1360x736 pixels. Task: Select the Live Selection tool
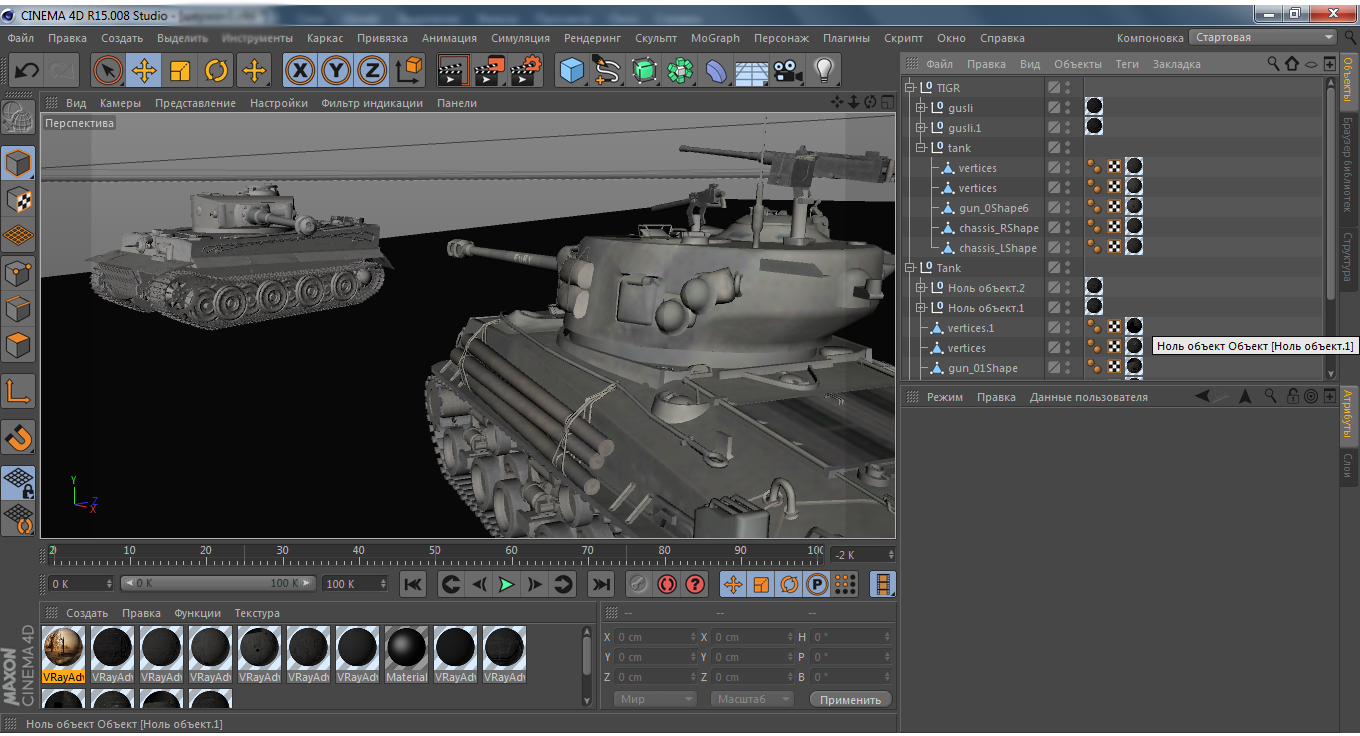pos(108,71)
